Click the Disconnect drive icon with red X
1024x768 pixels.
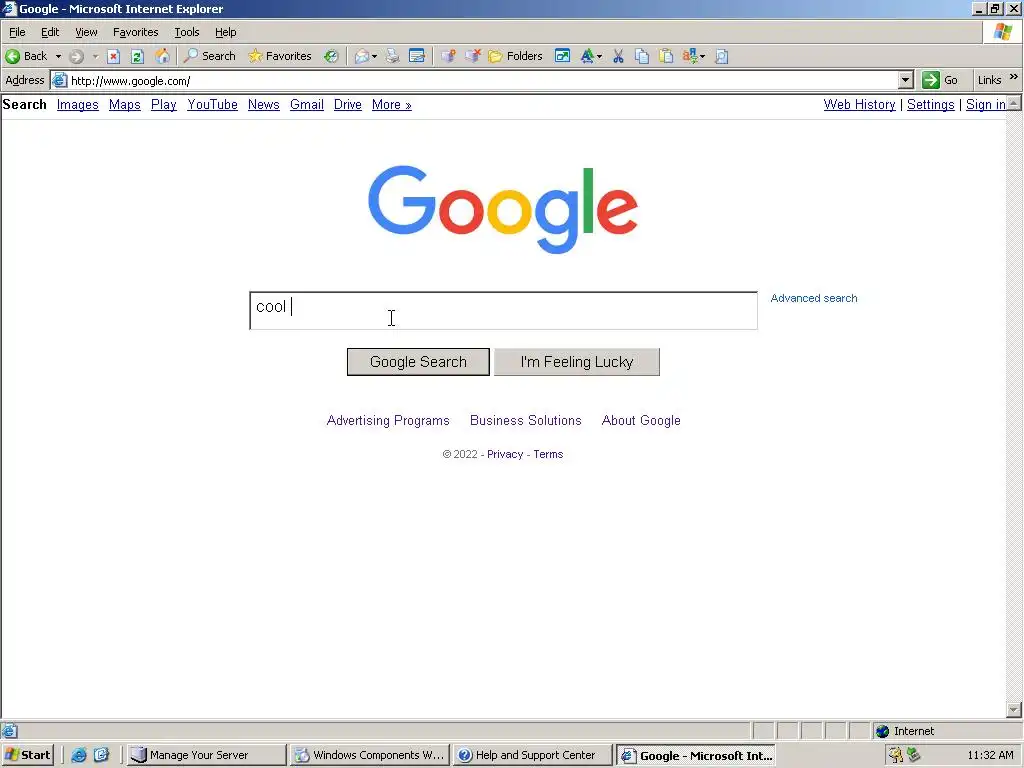pos(472,56)
